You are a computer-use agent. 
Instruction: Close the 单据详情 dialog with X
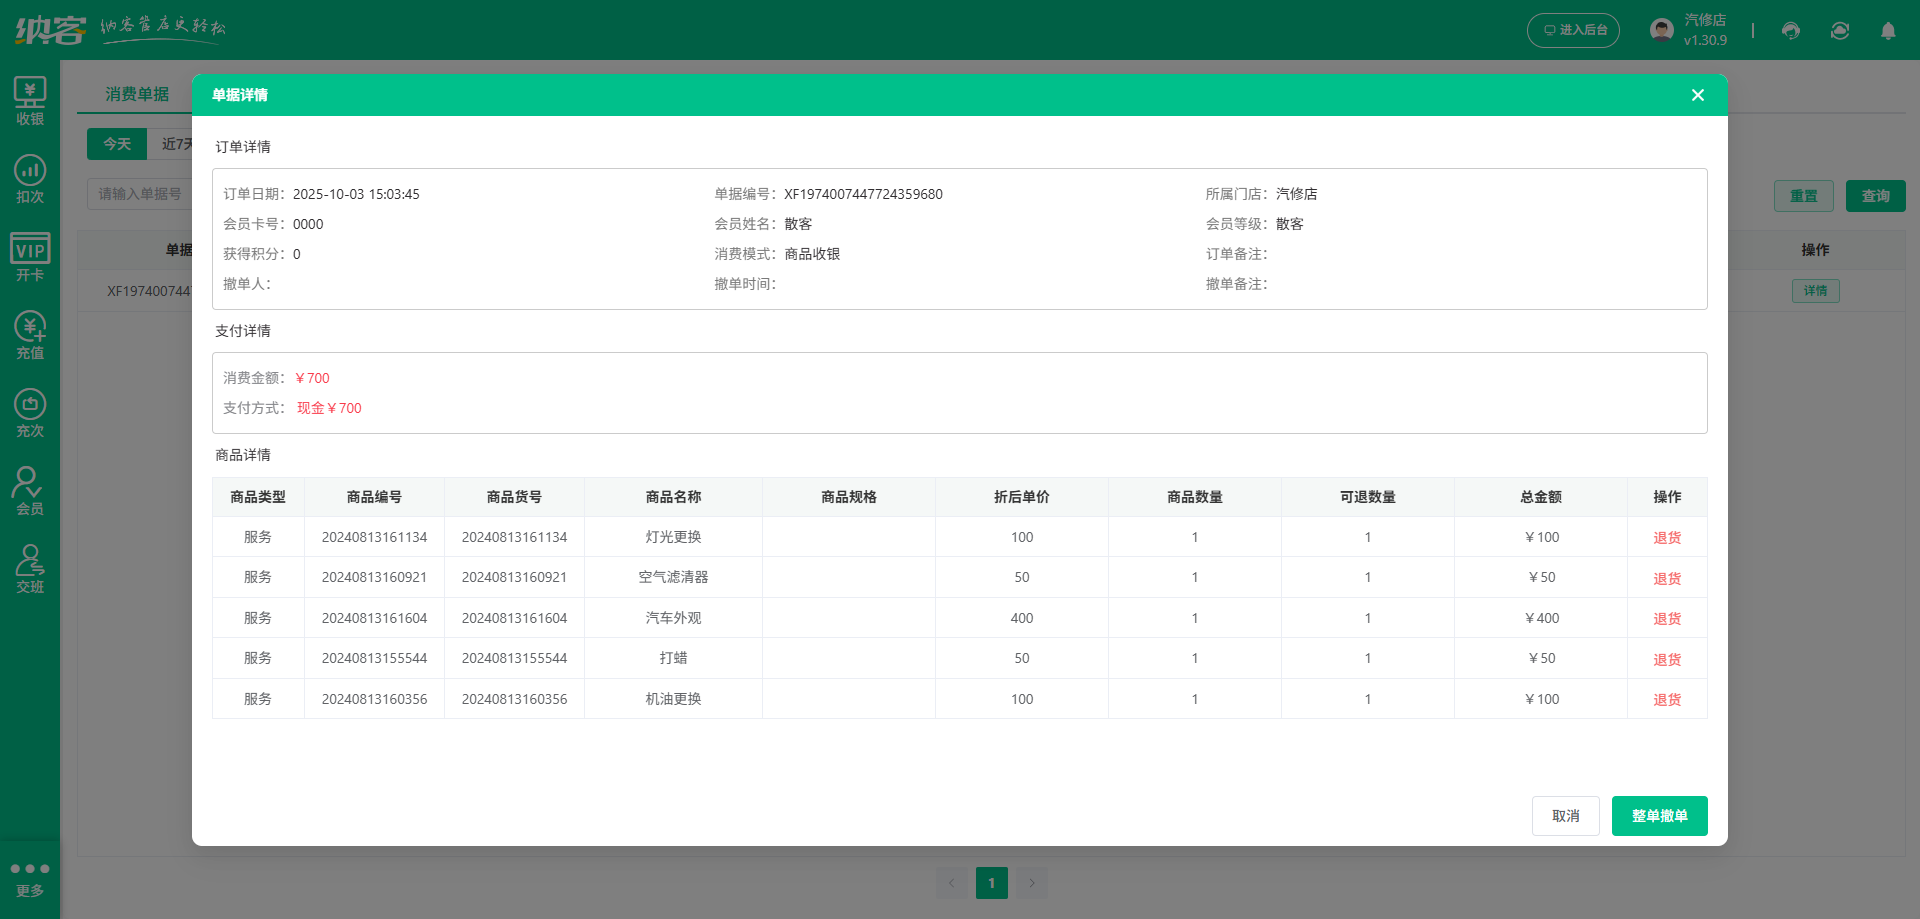pyautogui.click(x=1697, y=95)
